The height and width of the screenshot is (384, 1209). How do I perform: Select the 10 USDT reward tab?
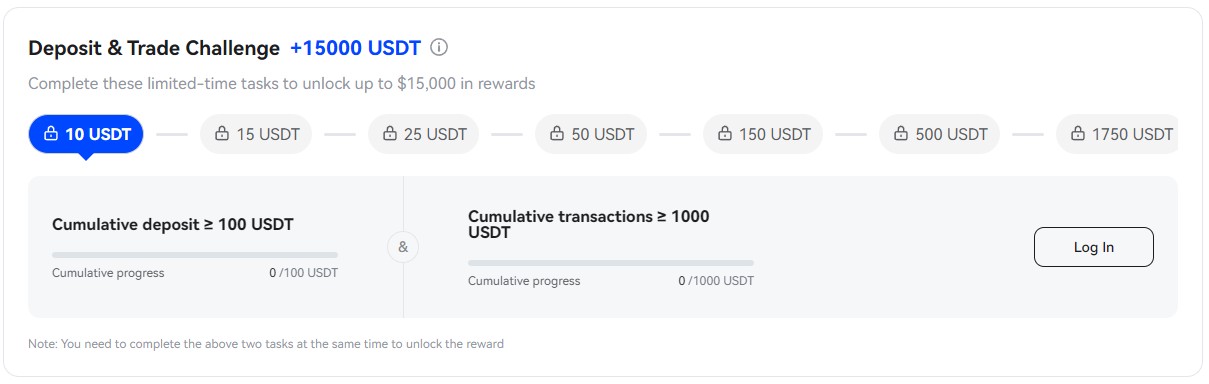pos(86,134)
